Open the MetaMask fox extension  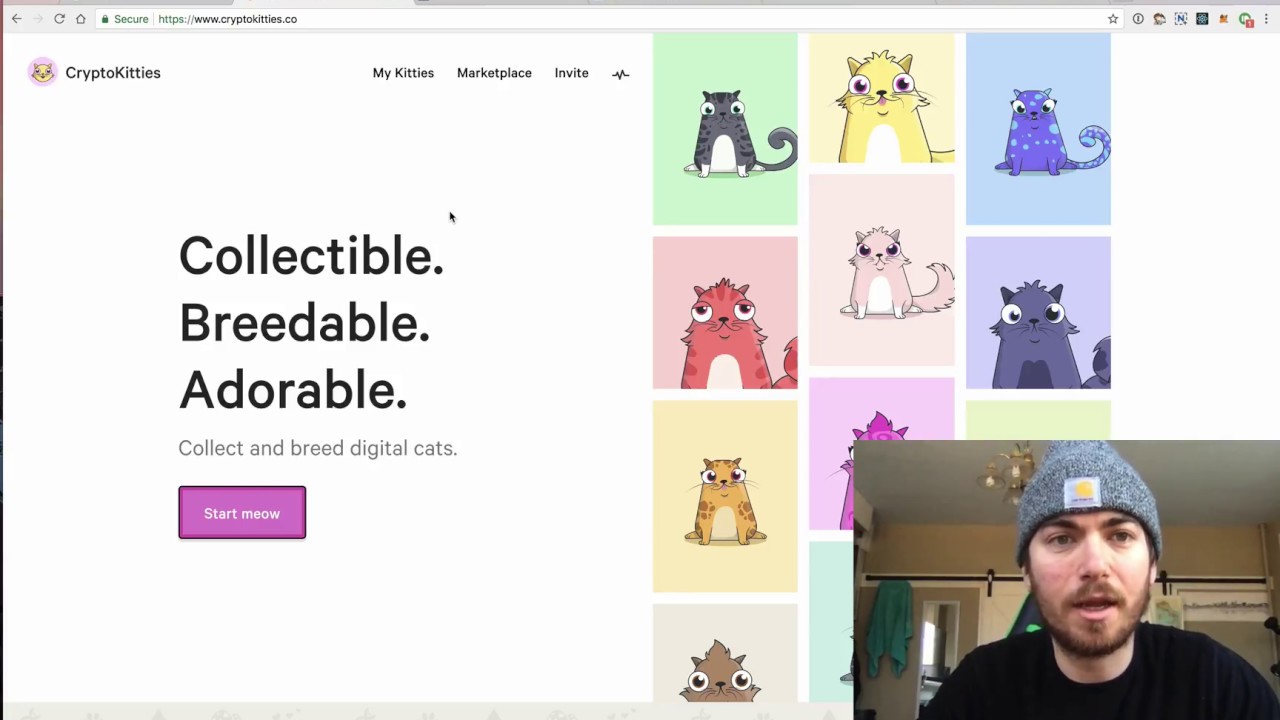click(1223, 19)
